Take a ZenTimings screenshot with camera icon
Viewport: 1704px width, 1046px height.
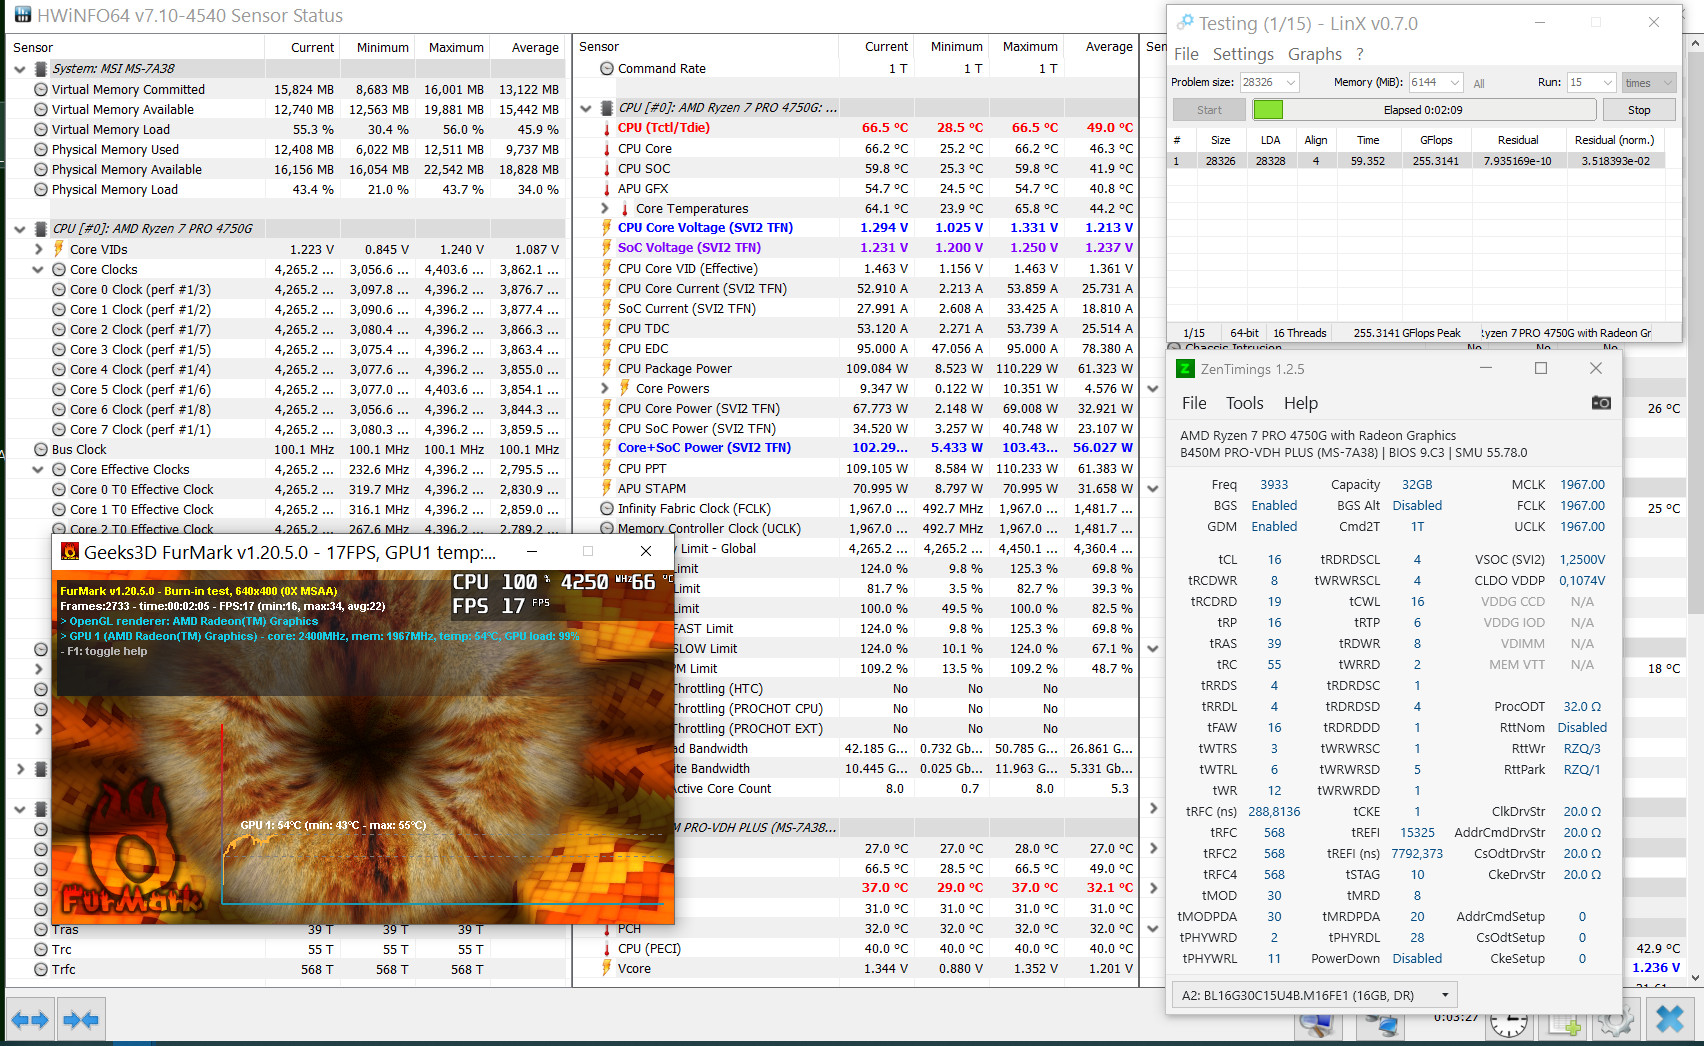point(1601,403)
